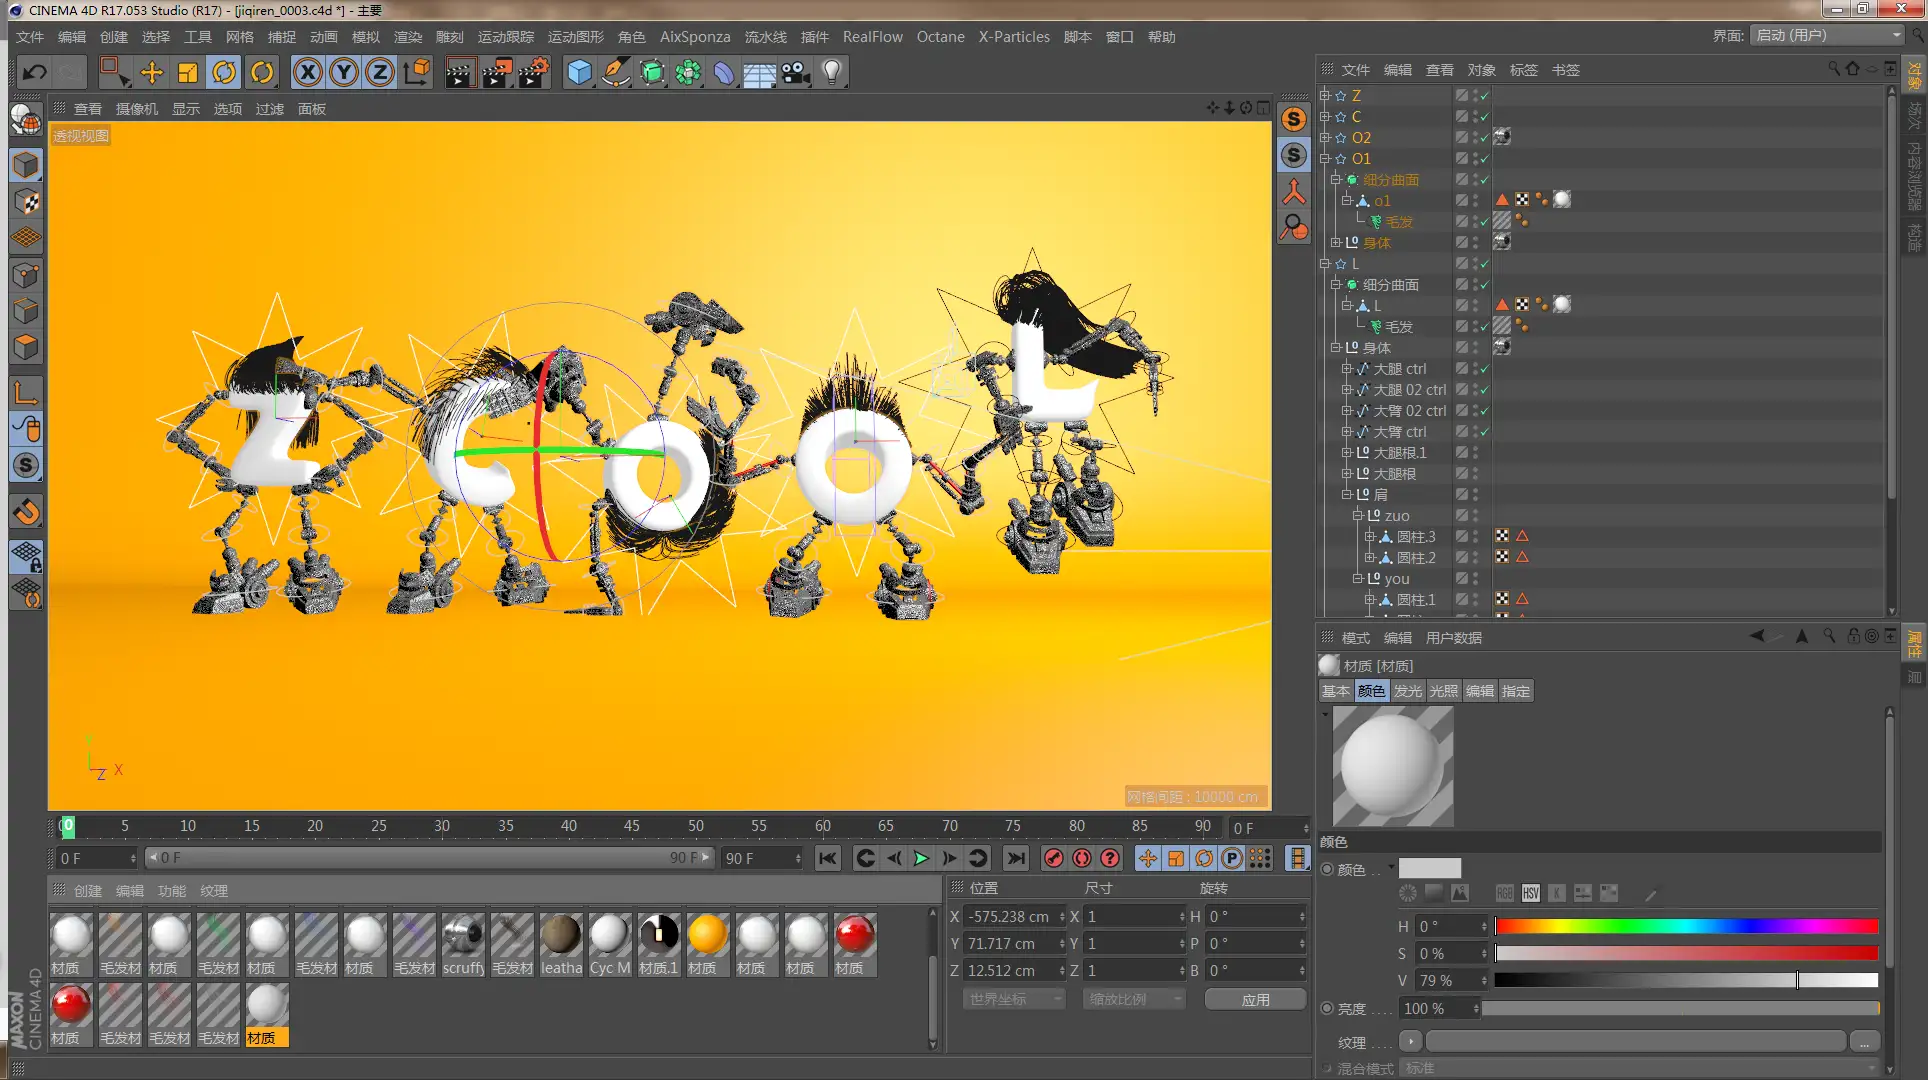Toggle X axis lock icon
Viewport: 1928px width, 1080px height.
pos(308,72)
